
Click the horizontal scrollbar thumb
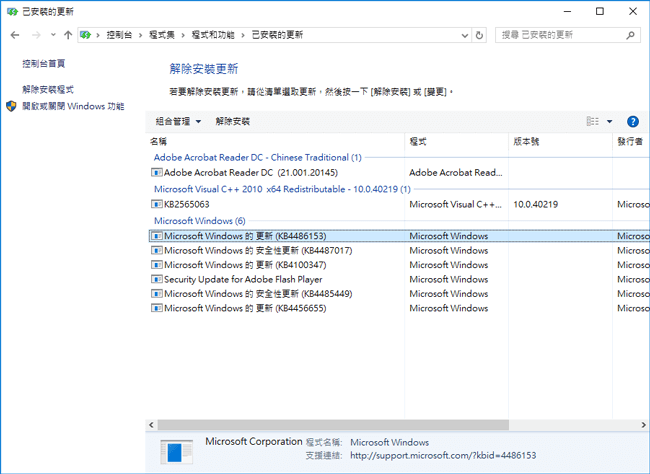(333, 425)
